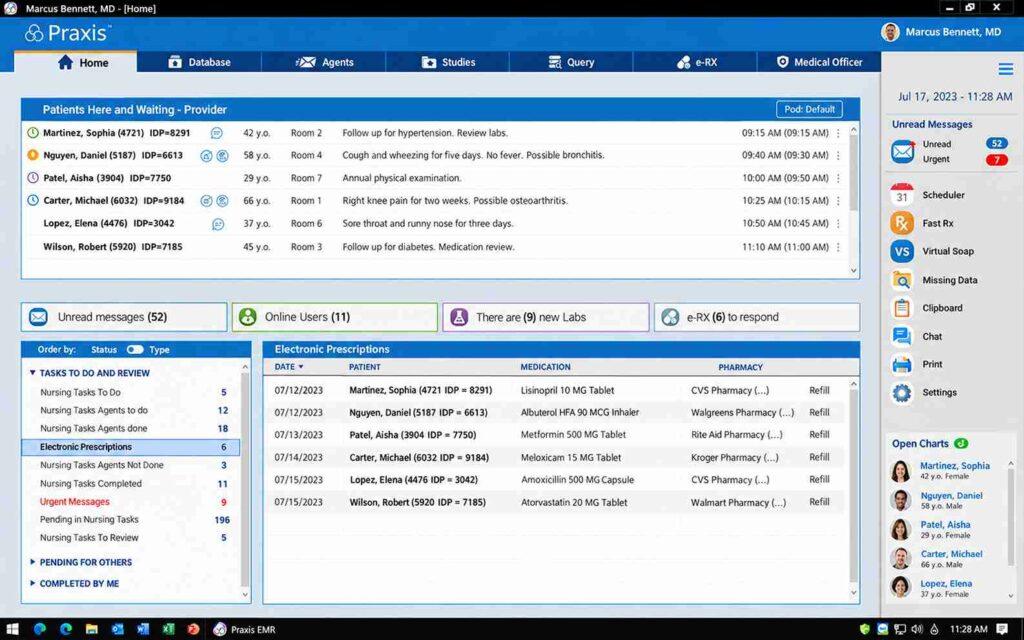Click Marcus Bennett profile avatar in header
1024x640 pixels.
pyautogui.click(x=890, y=32)
